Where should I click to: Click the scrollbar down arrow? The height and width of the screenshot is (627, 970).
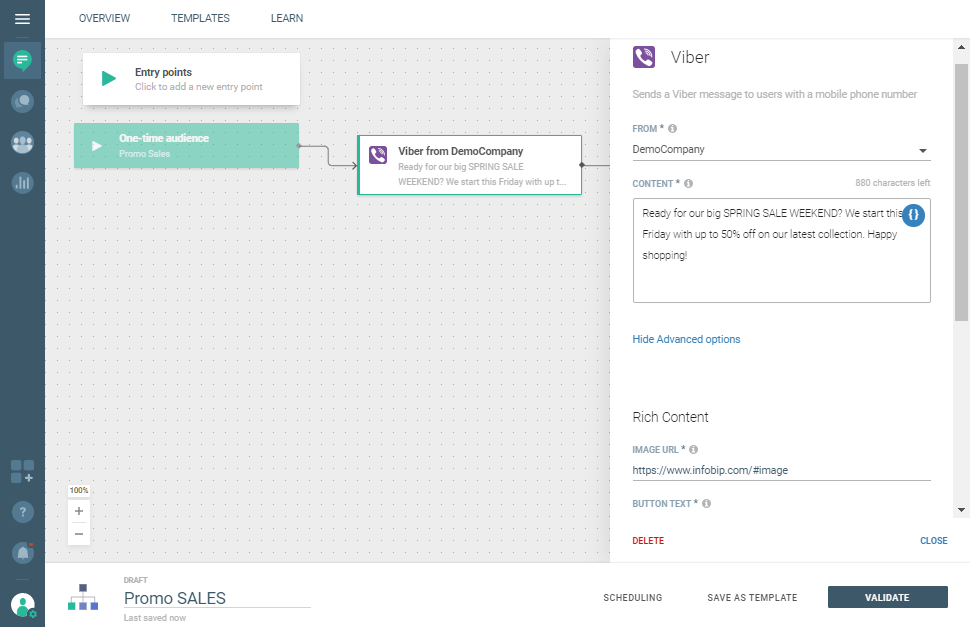pos(961,510)
